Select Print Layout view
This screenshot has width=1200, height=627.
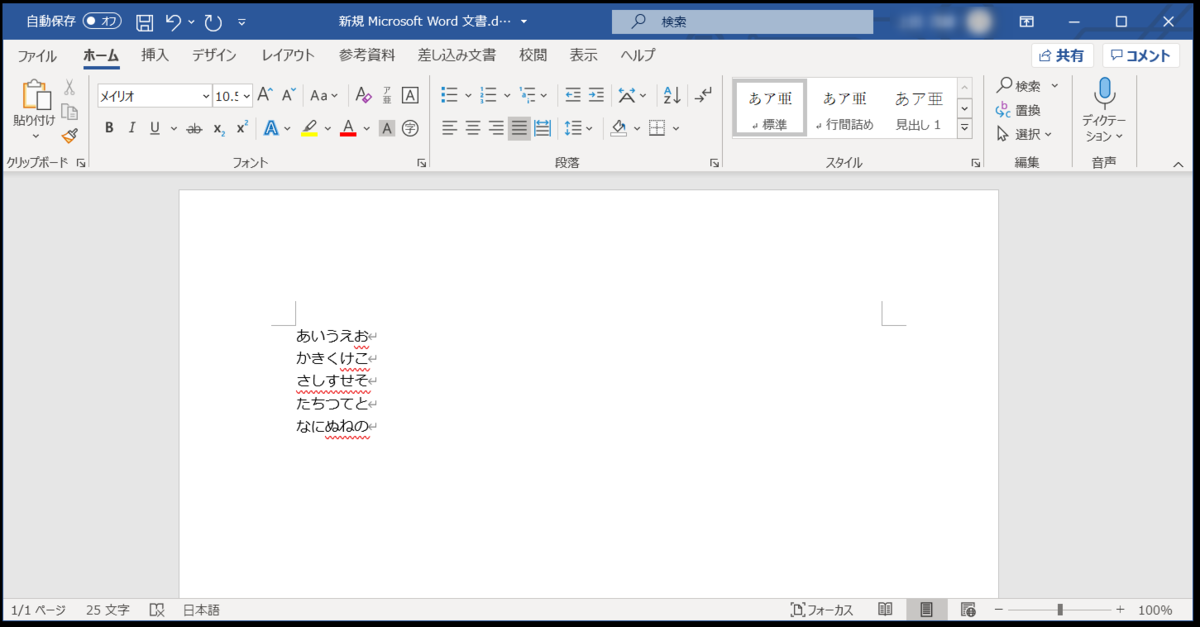point(927,609)
